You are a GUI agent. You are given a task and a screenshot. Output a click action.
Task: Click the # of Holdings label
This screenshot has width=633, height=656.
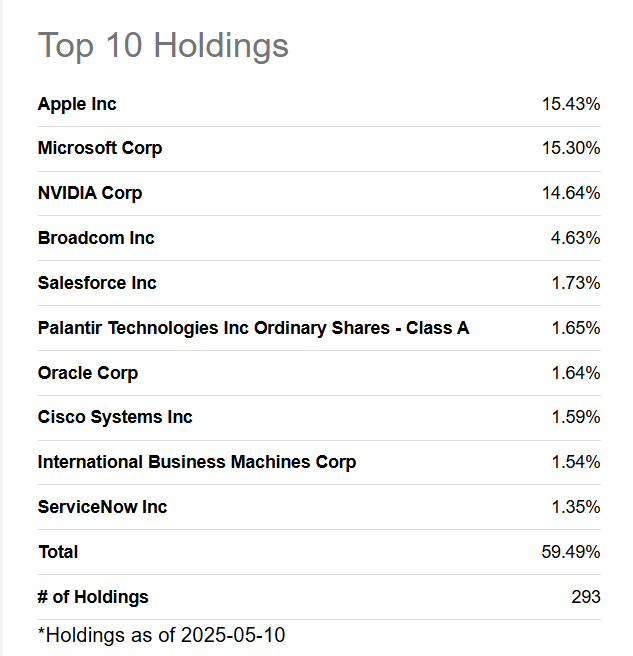pos(93,597)
